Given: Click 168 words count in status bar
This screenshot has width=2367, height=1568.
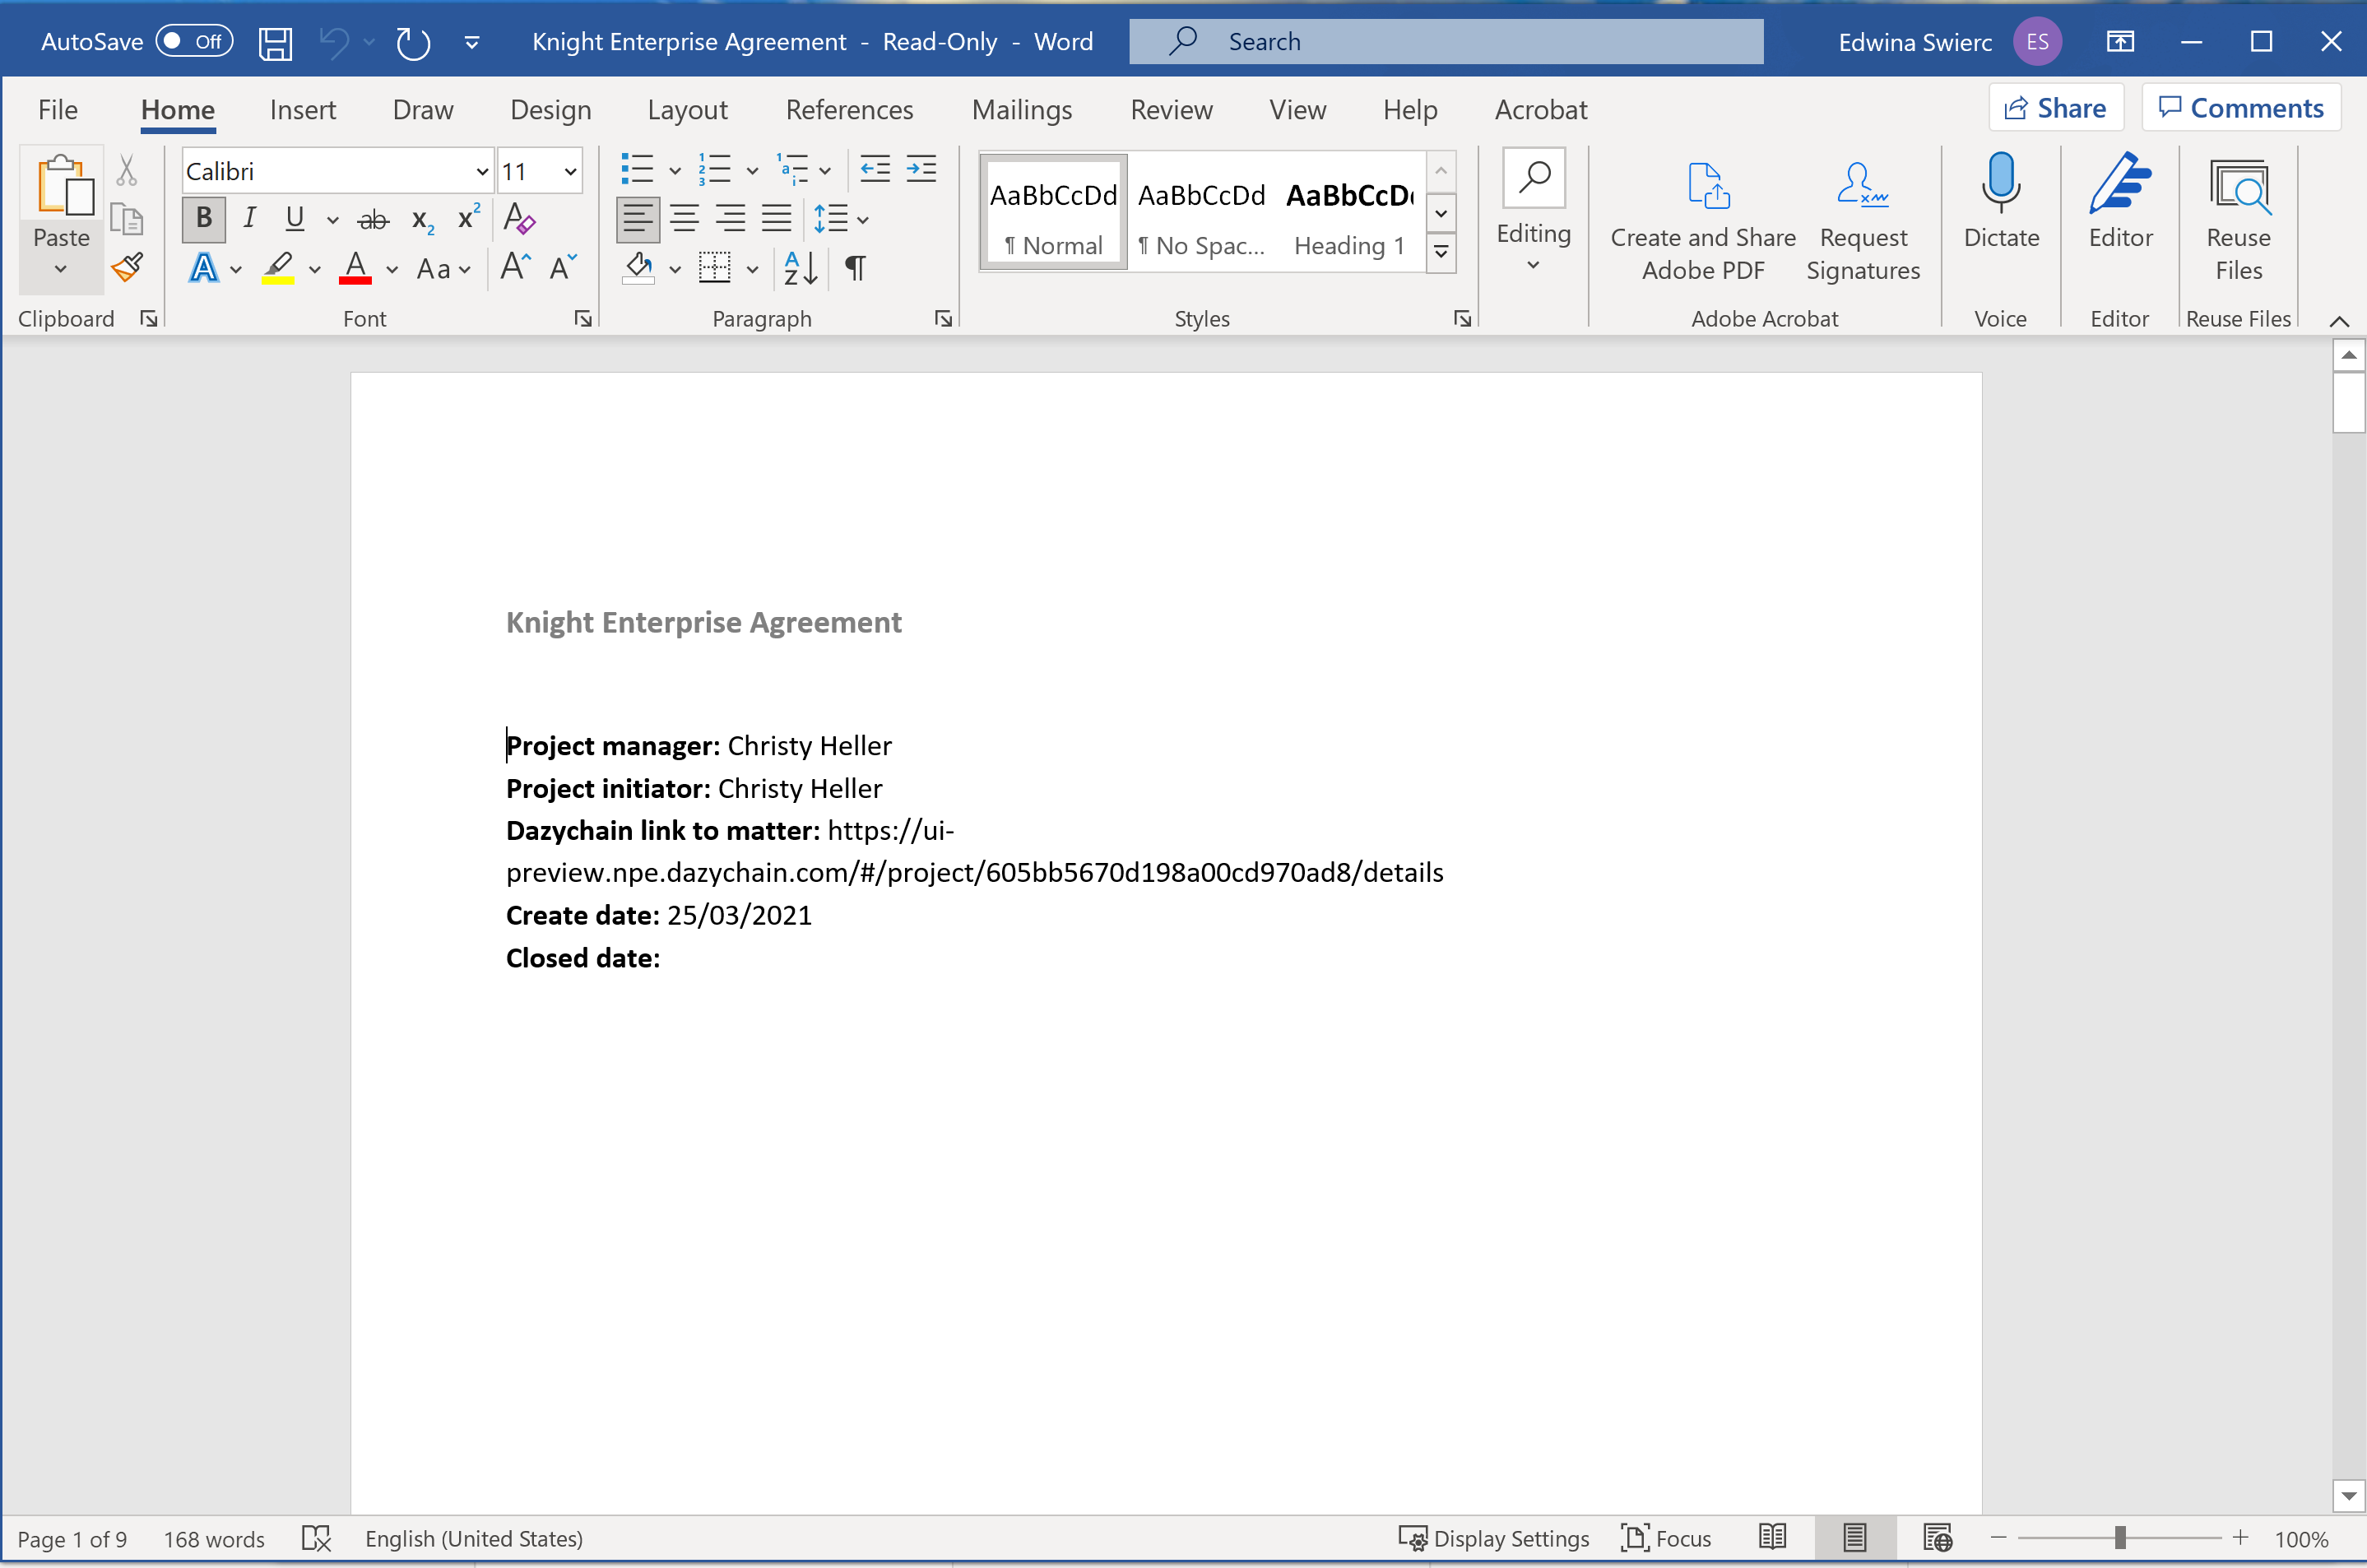Looking at the screenshot, I should (214, 1539).
